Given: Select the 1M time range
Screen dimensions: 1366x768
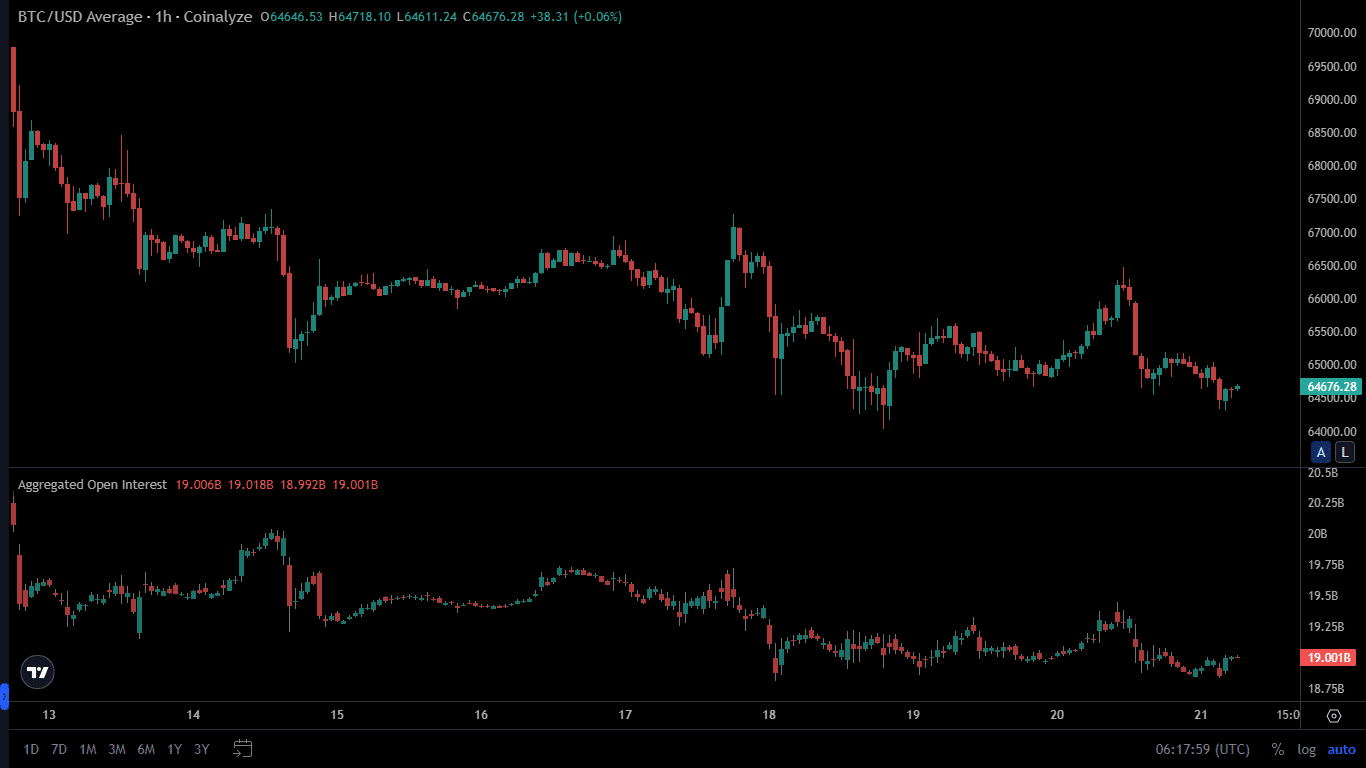Looking at the screenshot, I should coord(88,749).
